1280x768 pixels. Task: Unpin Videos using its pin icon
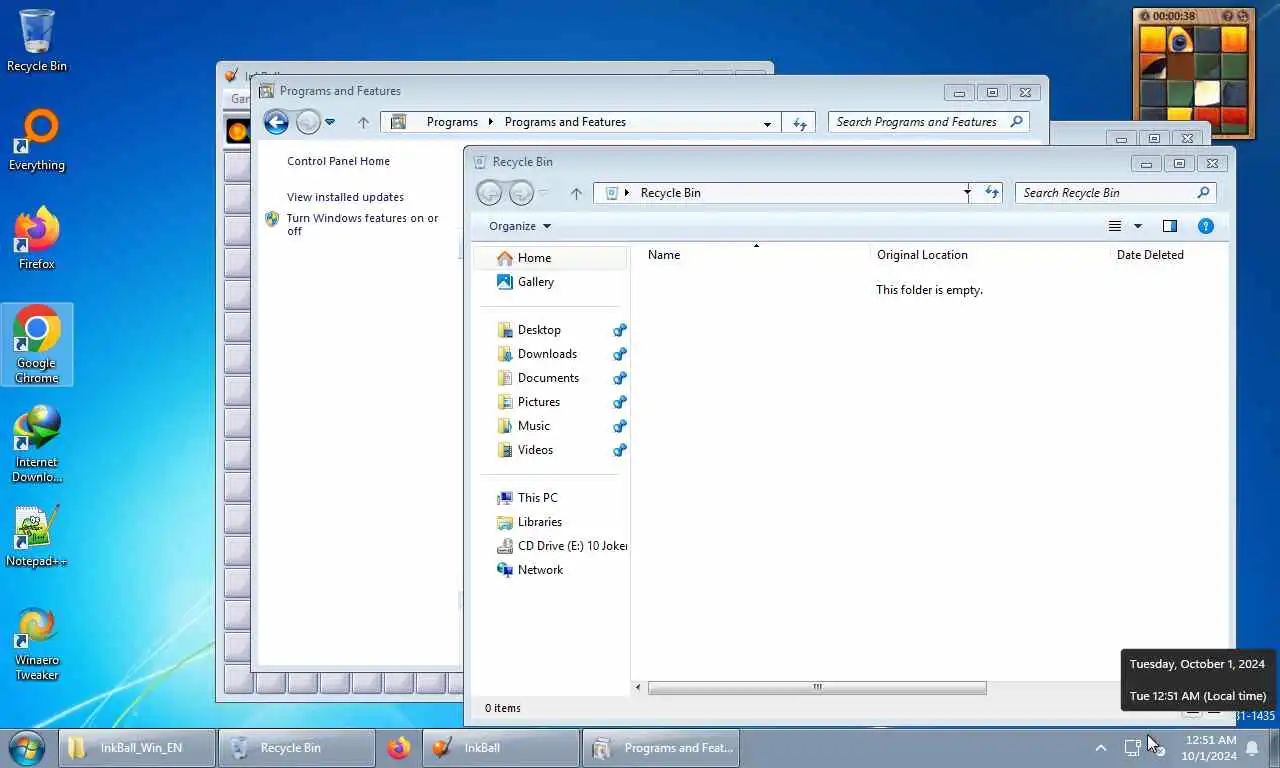click(x=620, y=450)
